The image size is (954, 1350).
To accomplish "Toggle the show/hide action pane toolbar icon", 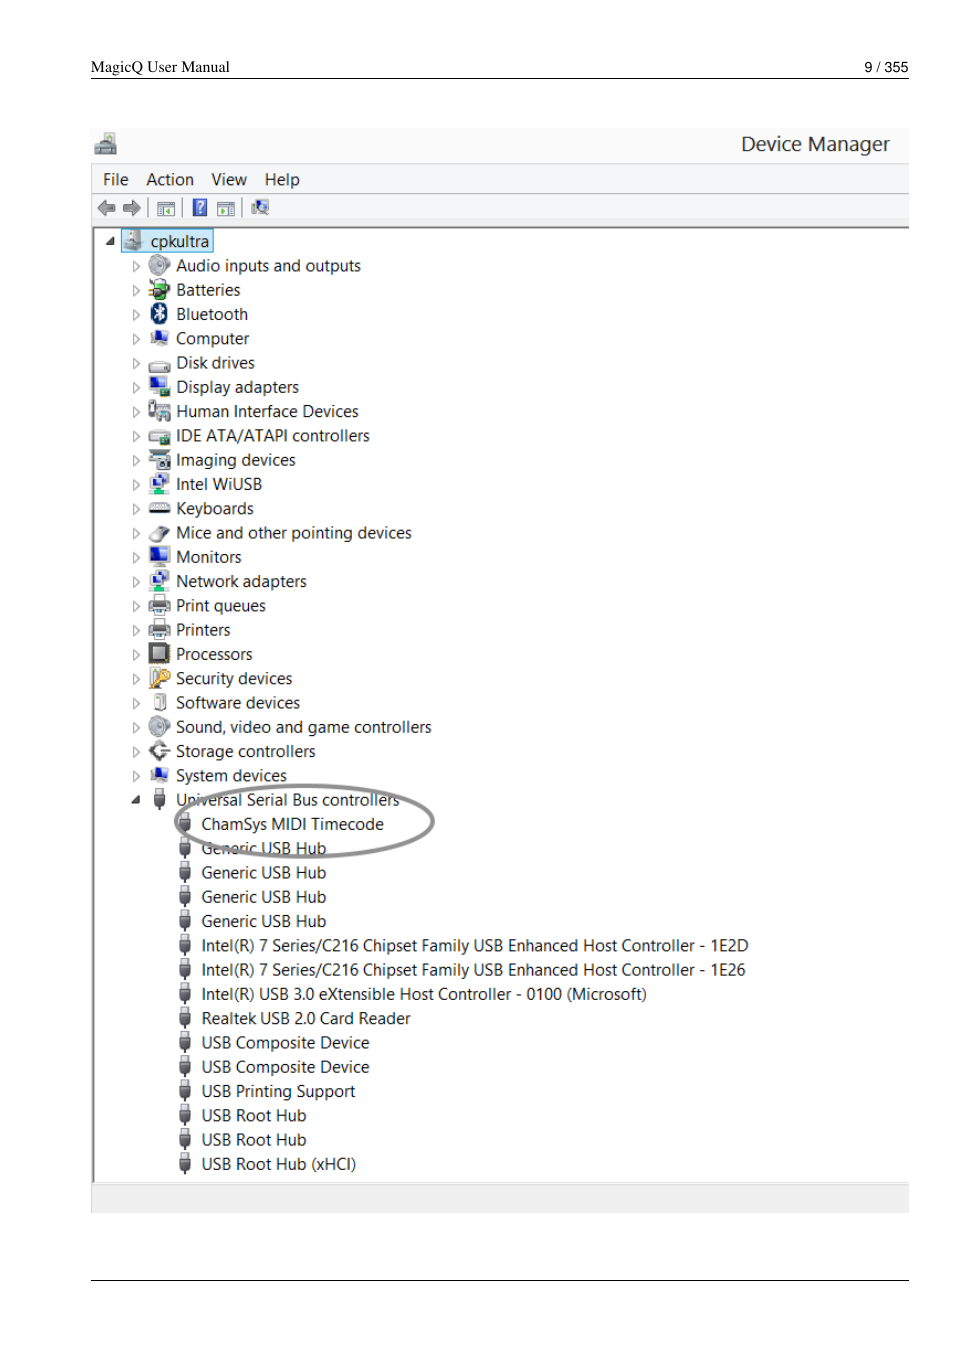I will 226,208.
